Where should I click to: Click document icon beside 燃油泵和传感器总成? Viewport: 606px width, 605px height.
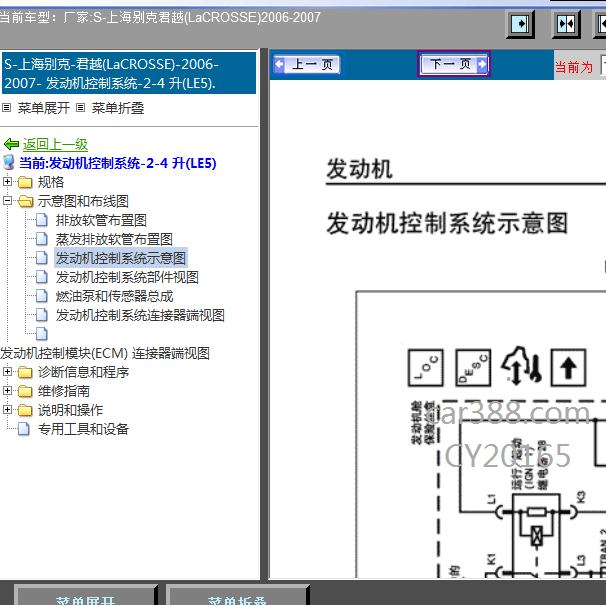(42, 295)
